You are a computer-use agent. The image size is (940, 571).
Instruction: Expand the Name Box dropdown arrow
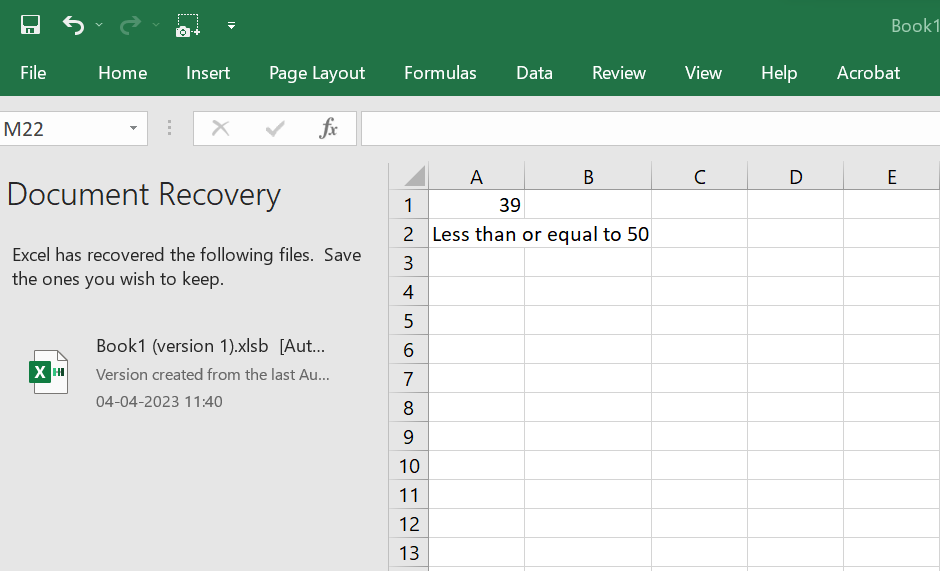[133, 128]
